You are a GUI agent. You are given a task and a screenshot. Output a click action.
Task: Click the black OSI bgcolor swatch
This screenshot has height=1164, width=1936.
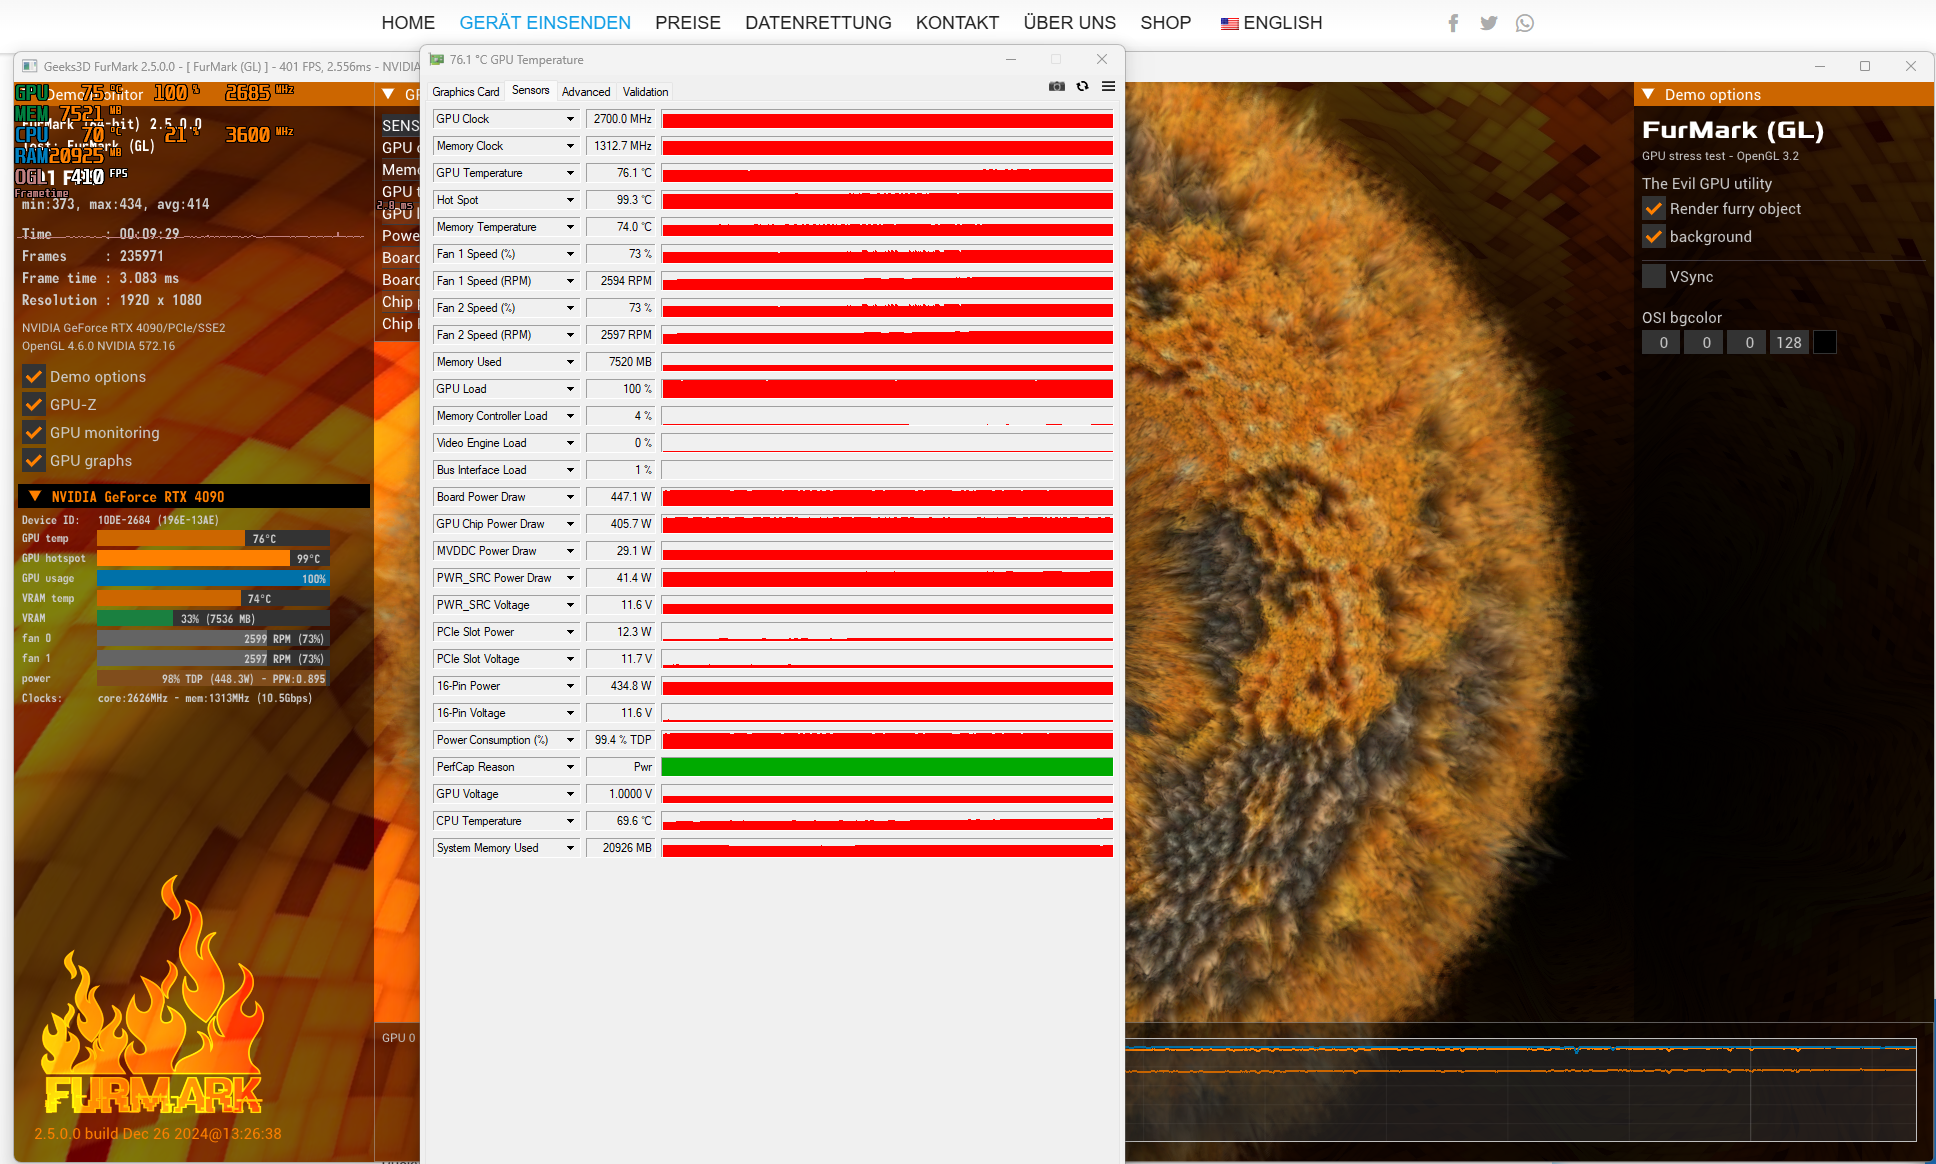pyautogui.click(x=1824, y=343)
